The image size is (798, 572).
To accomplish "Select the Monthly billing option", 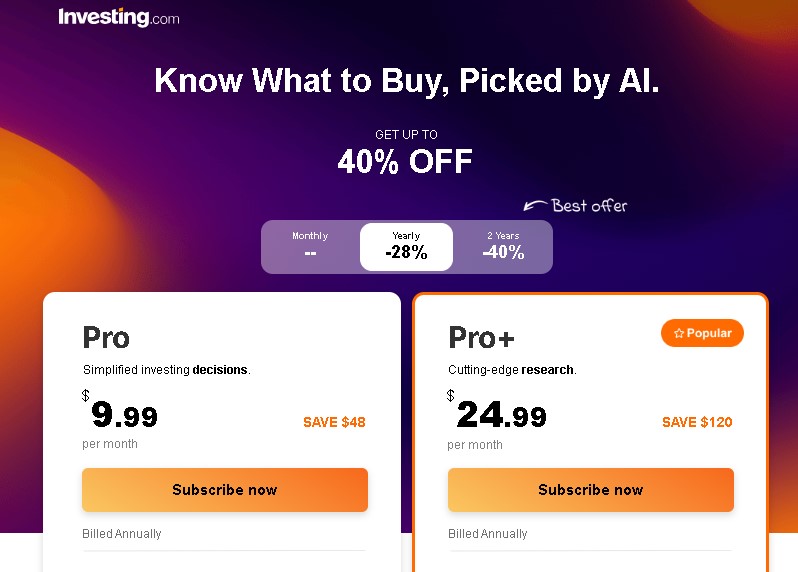I will [310, 247].
